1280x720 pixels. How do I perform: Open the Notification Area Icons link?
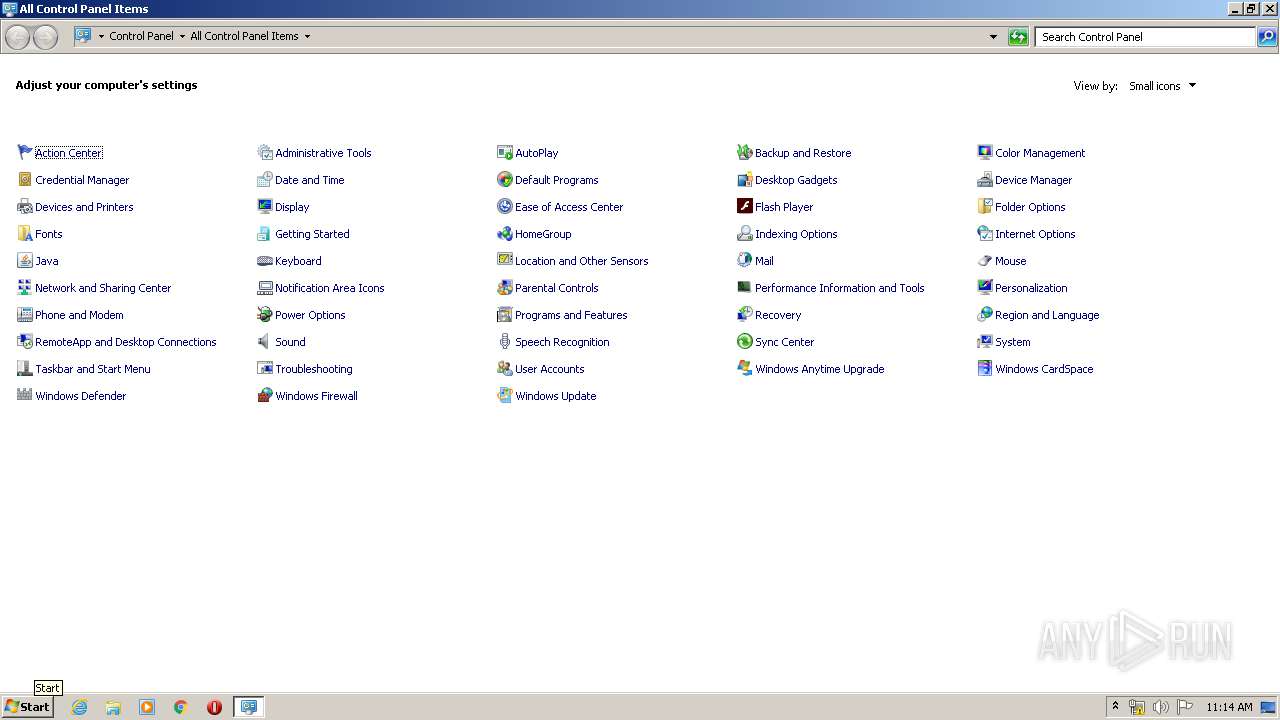tap(329, 288)
